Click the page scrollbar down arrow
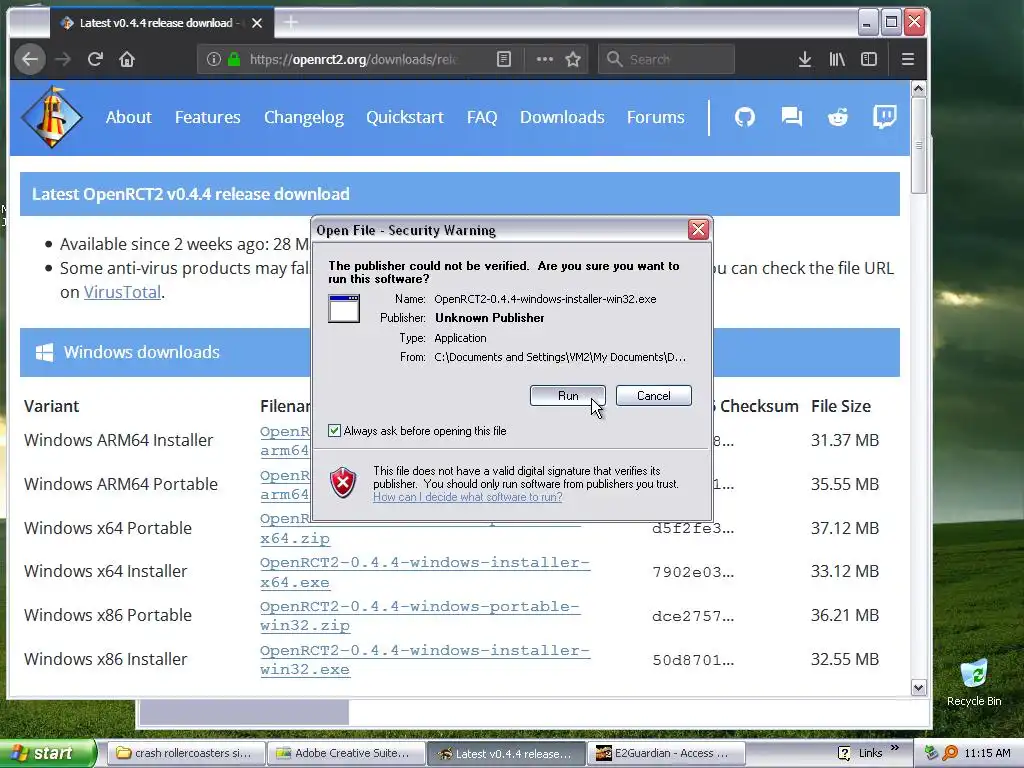Screen dimensions: 1024x768 click(918, 687)
